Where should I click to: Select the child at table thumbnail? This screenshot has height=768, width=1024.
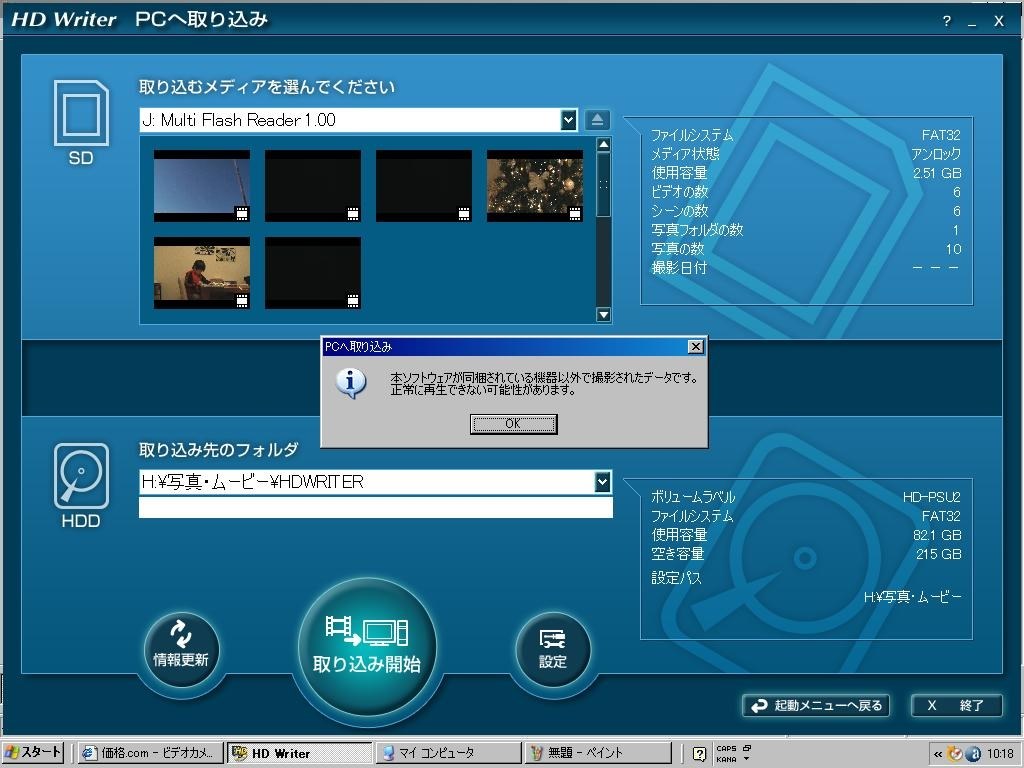tap(202, 272)
